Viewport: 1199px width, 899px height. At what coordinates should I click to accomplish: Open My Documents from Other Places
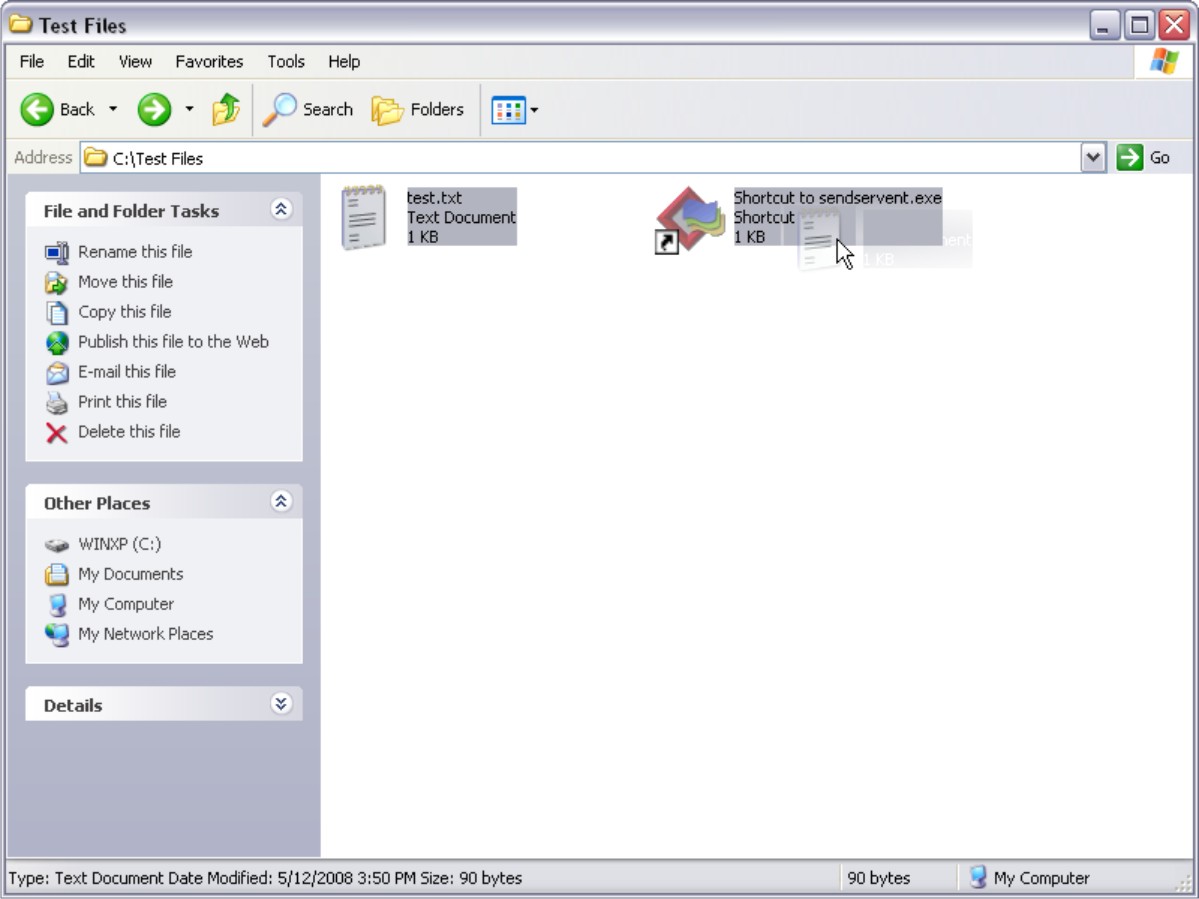[x=129, y=573]
